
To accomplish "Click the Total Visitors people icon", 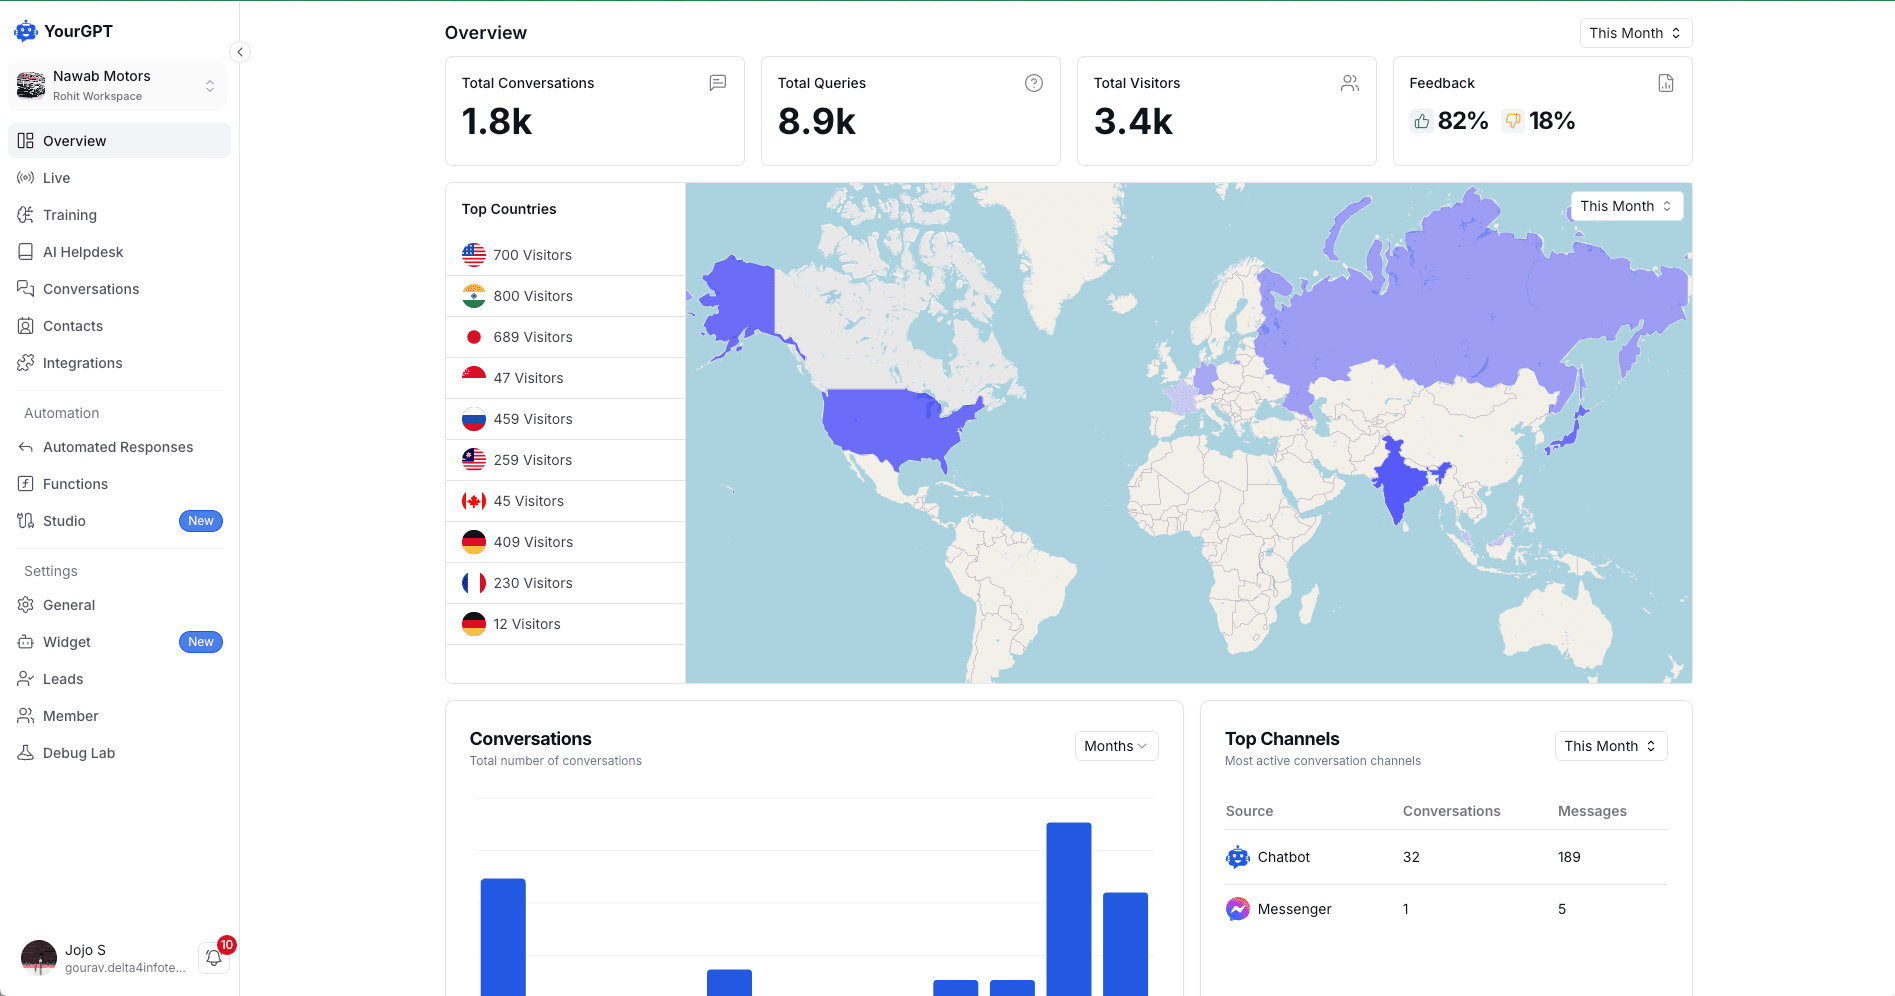I will pos(1350,83).
